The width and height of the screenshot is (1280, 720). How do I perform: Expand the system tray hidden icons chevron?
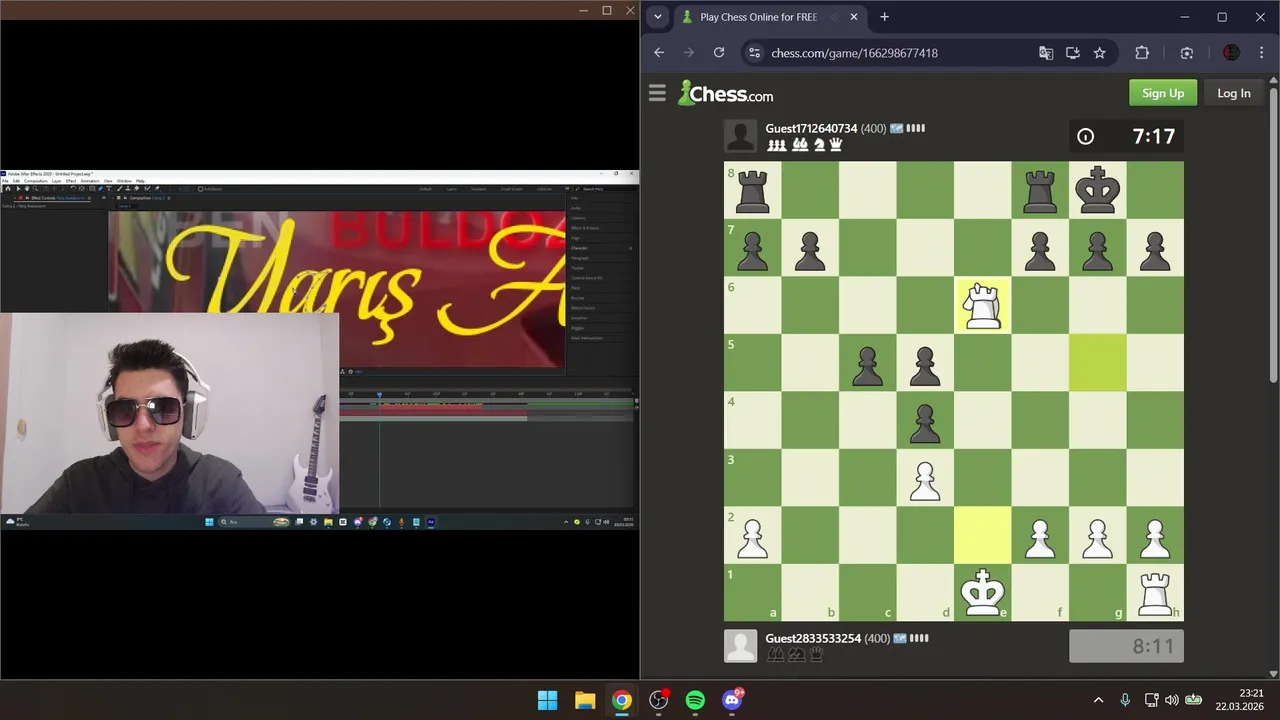(x=1098, y=700)
